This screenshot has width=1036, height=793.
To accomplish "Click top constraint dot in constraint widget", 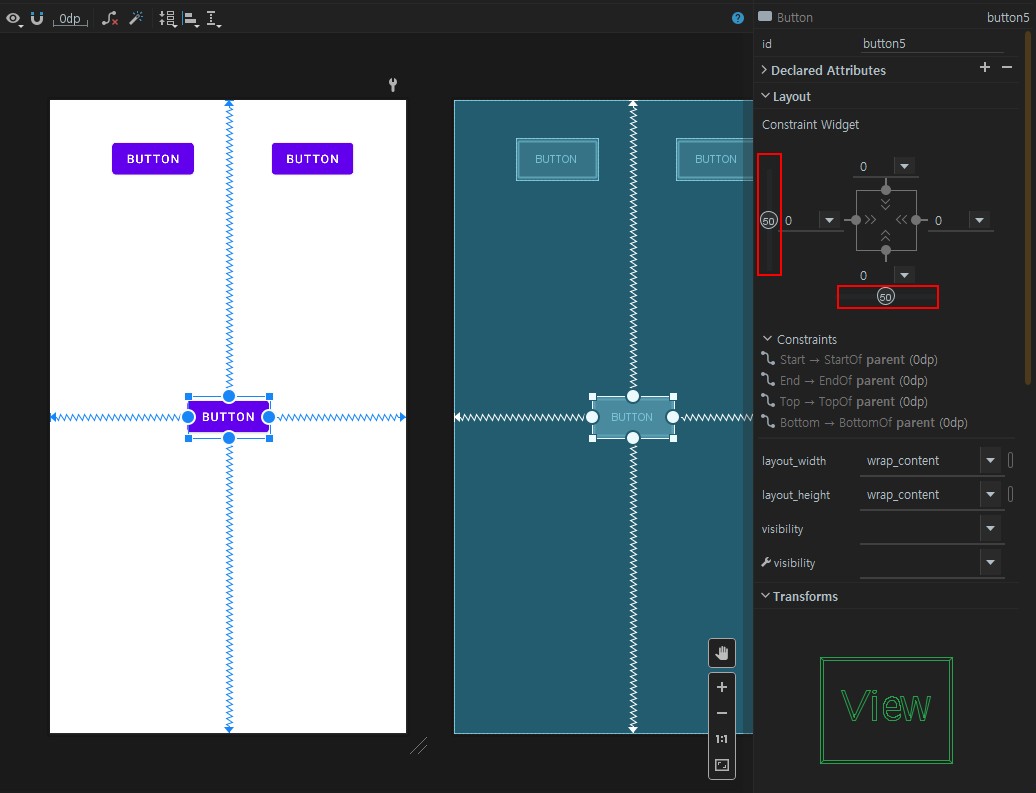I will [x=886, y=190].
